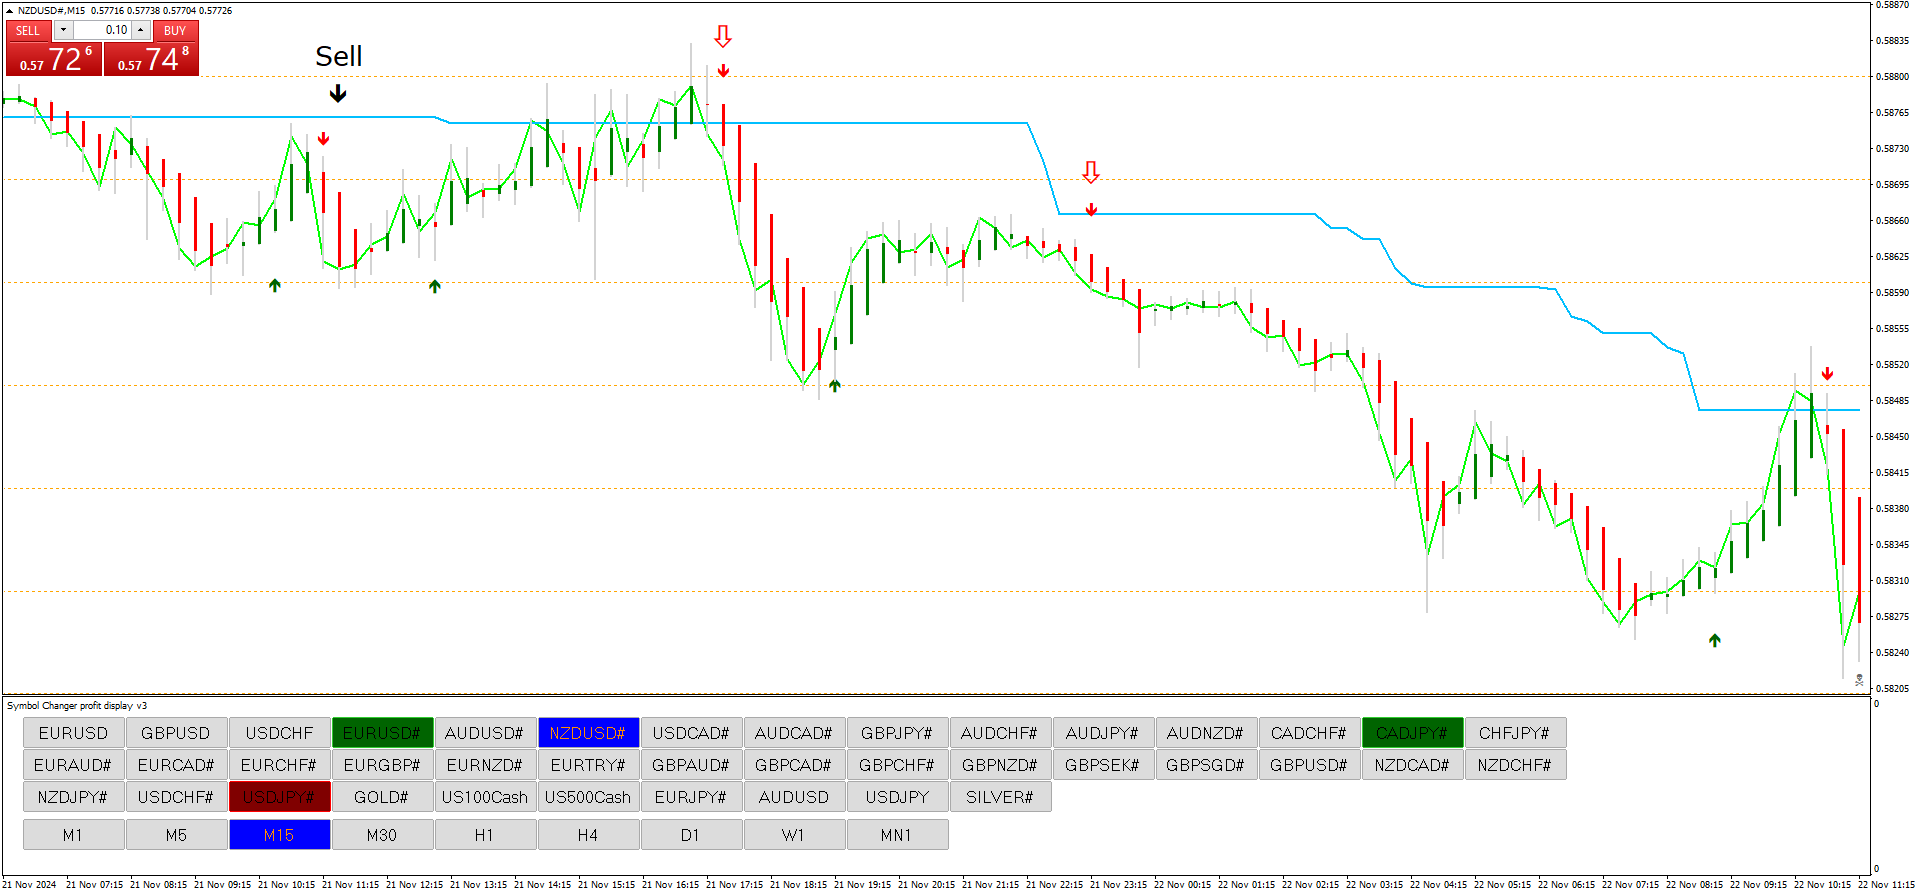Image resolution: width=1916 pixels, height=896 pixels.
Task: Click the rightmost red down arrow signal
Action: click(x=1827, y=374)
